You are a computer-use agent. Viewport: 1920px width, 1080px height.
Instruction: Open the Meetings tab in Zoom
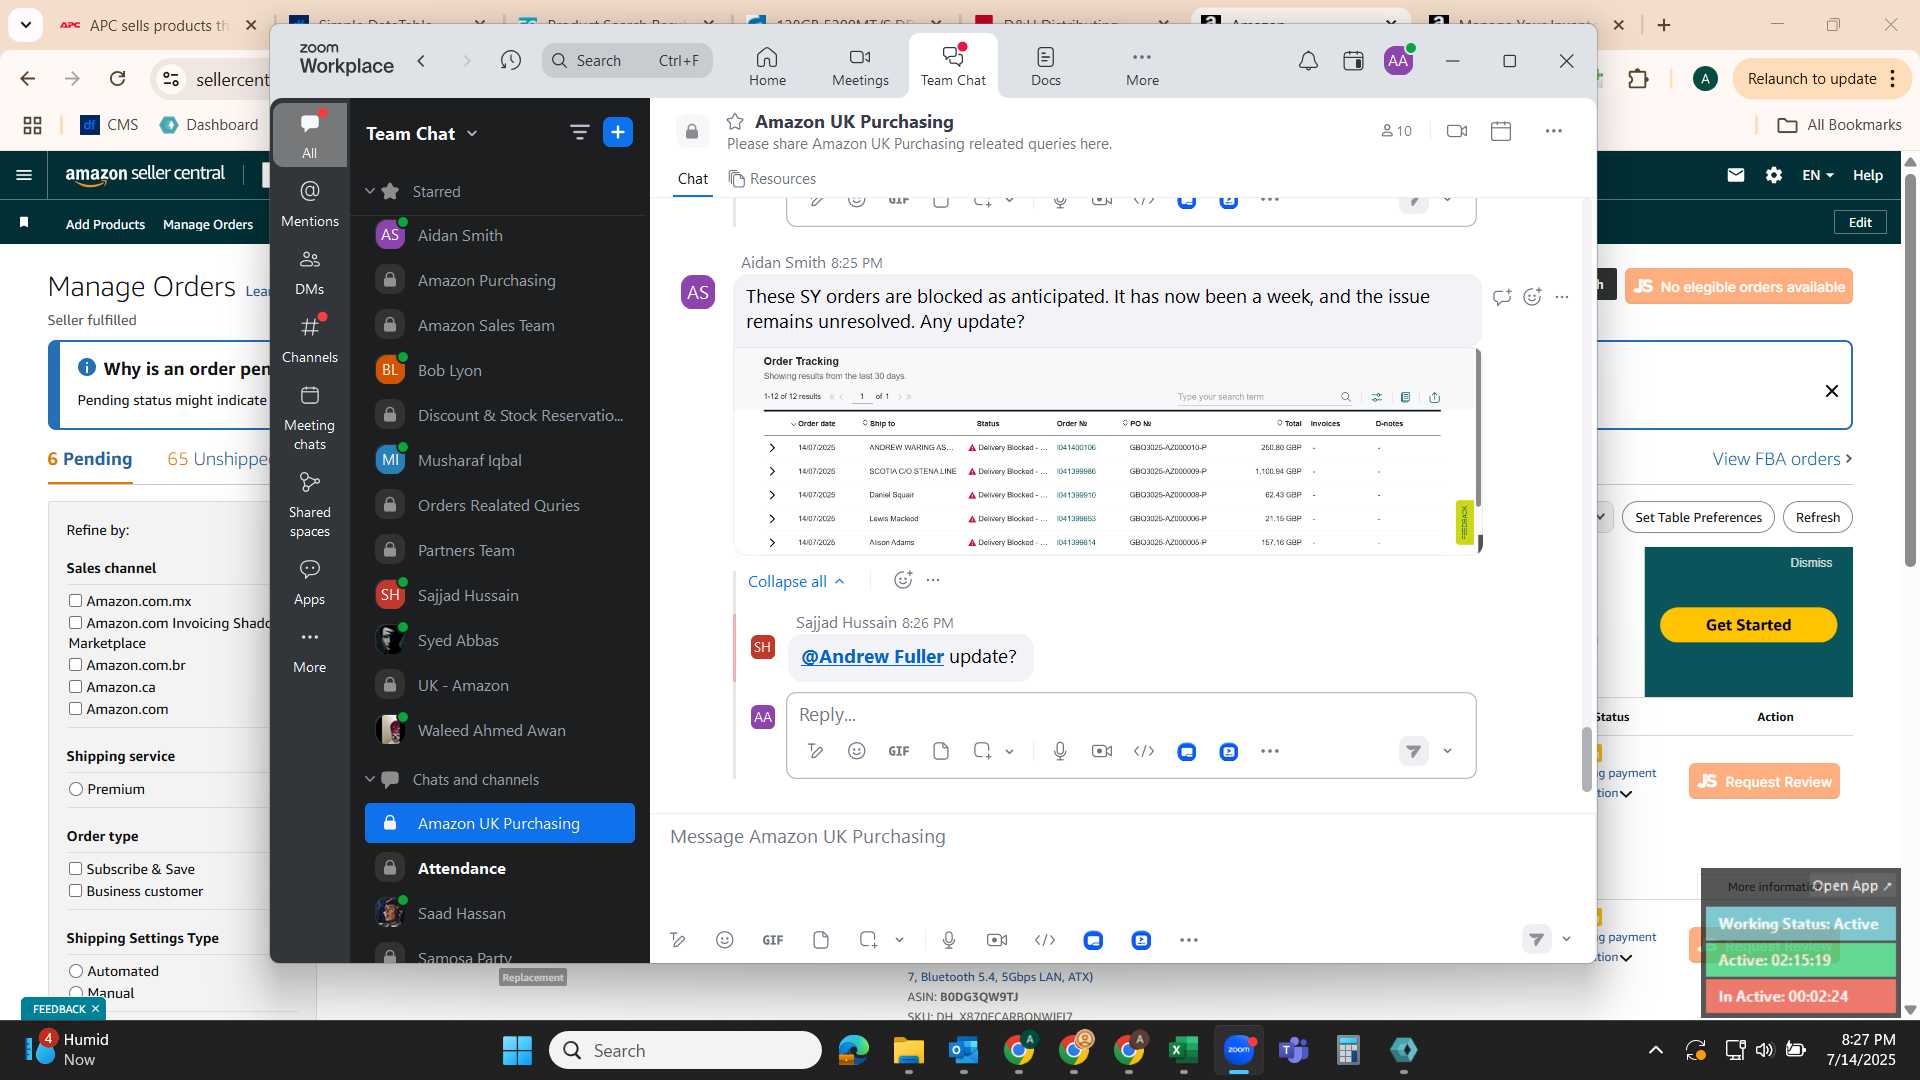(860, 66)
